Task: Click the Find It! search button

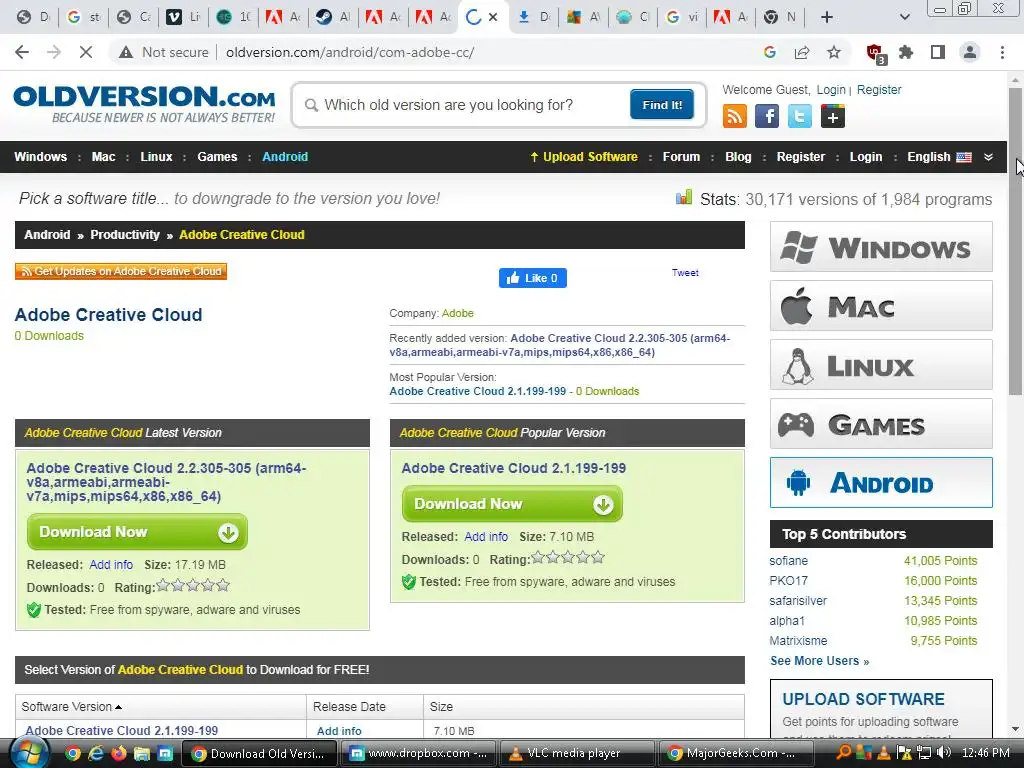Action: click(x=662, y=104)
